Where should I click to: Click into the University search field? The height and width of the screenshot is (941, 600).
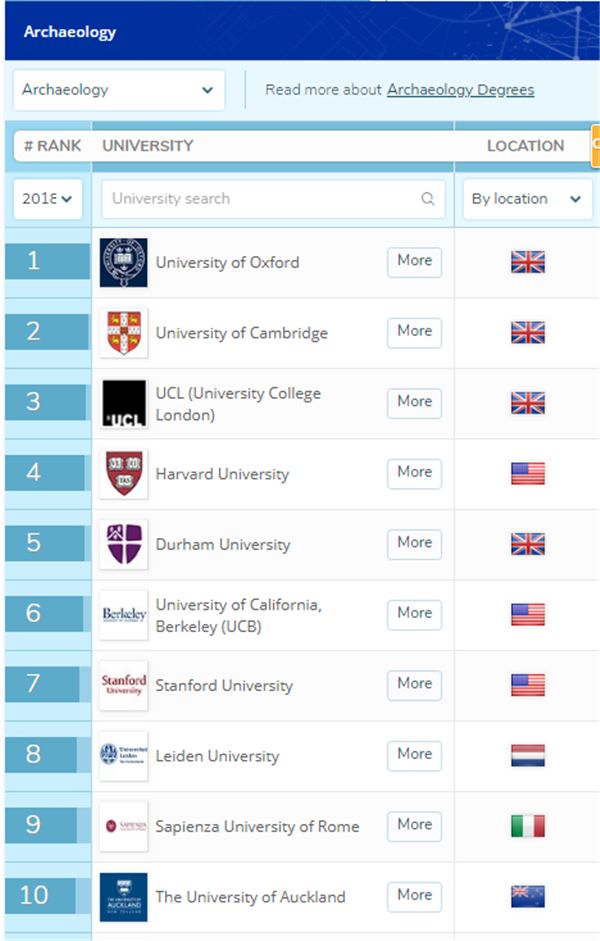click(273, 199)
